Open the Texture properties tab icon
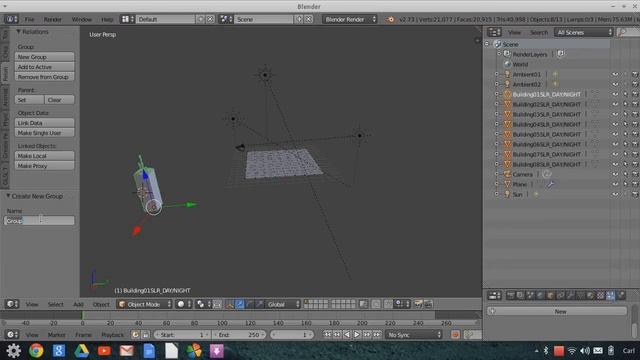640x360 pixels. 600,296
